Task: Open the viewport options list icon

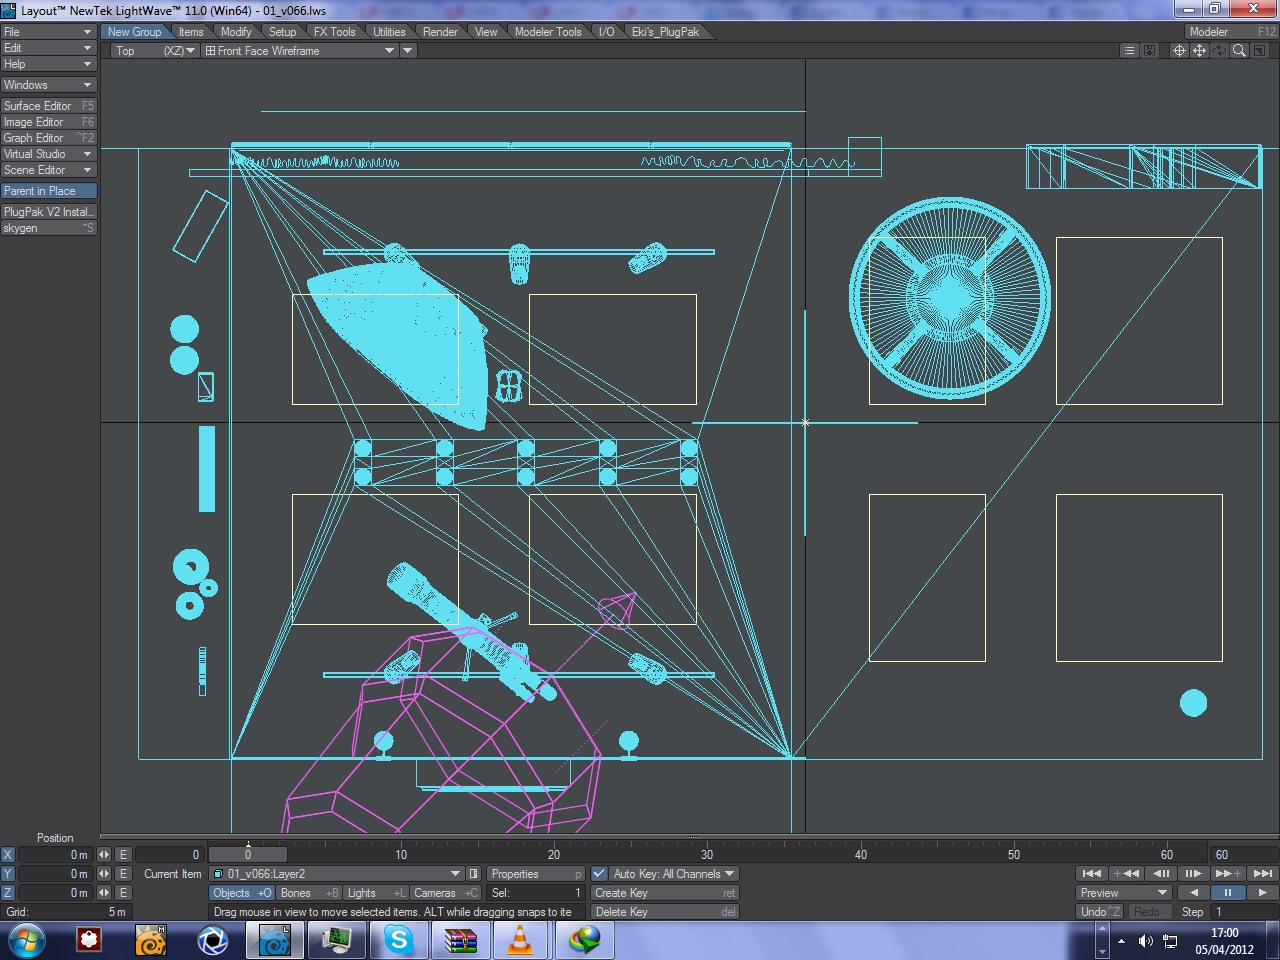Action: (1129, 51)
